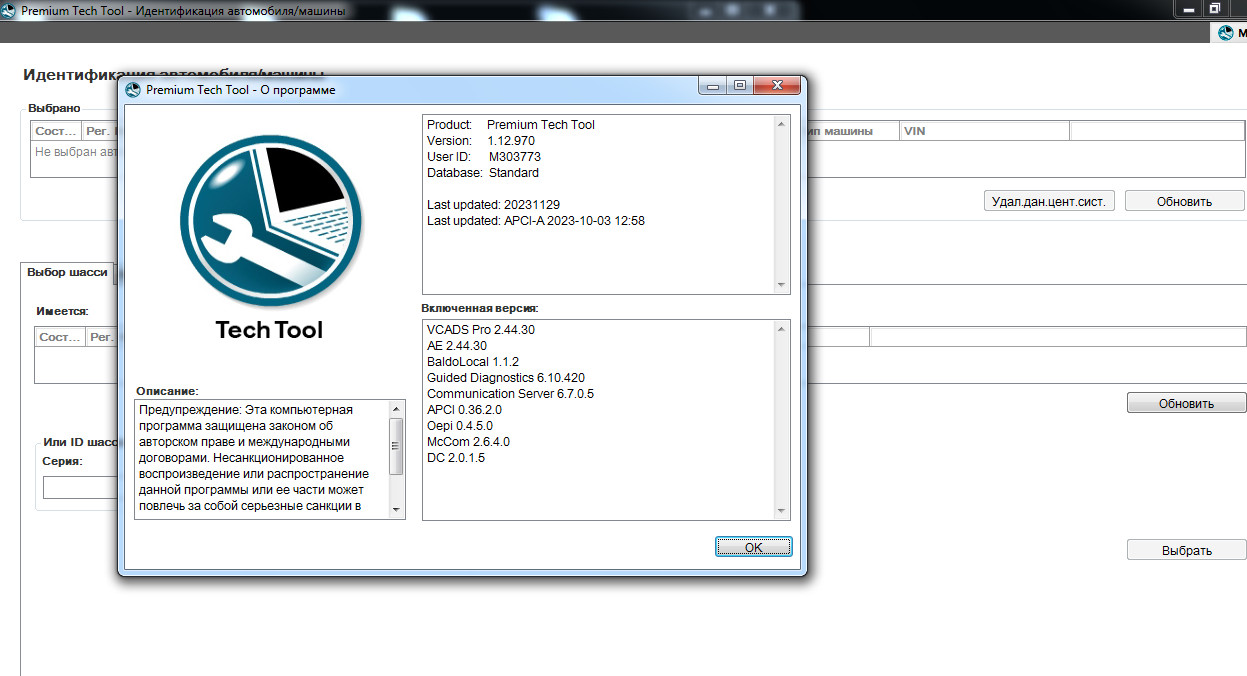1247x676 pixels.
Task: Click the Last updated: APCI-A 2023-10-03 line
Action: pyautogui.click(x=536, y=220)
